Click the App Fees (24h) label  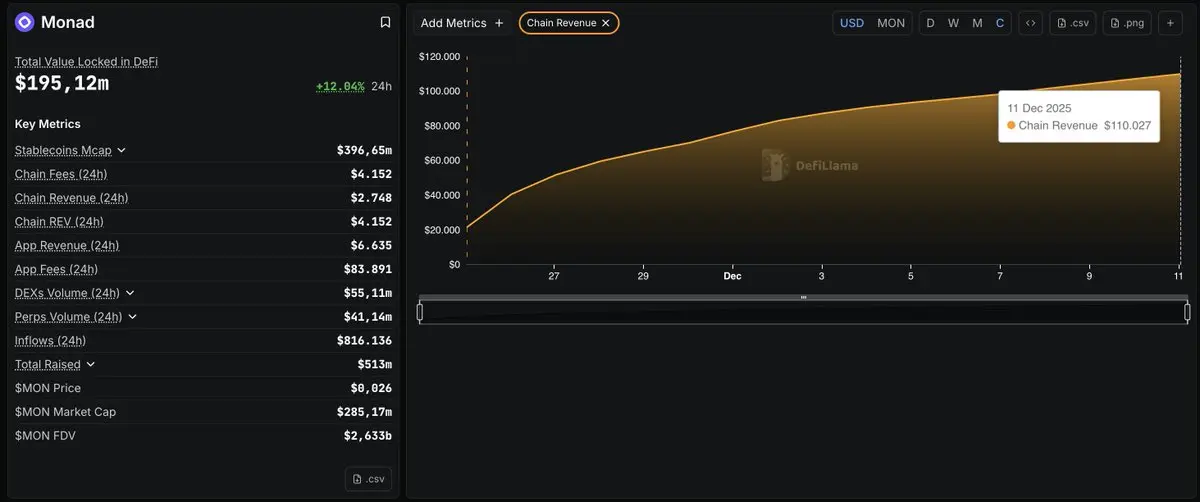pos(56,269)
